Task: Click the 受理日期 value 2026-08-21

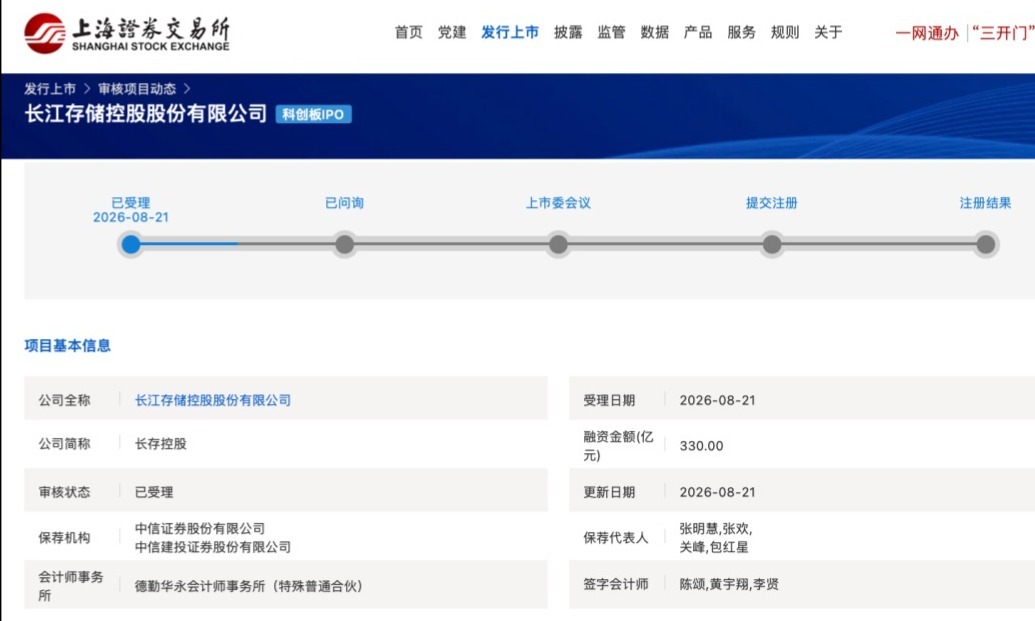Action: [718, 400]
